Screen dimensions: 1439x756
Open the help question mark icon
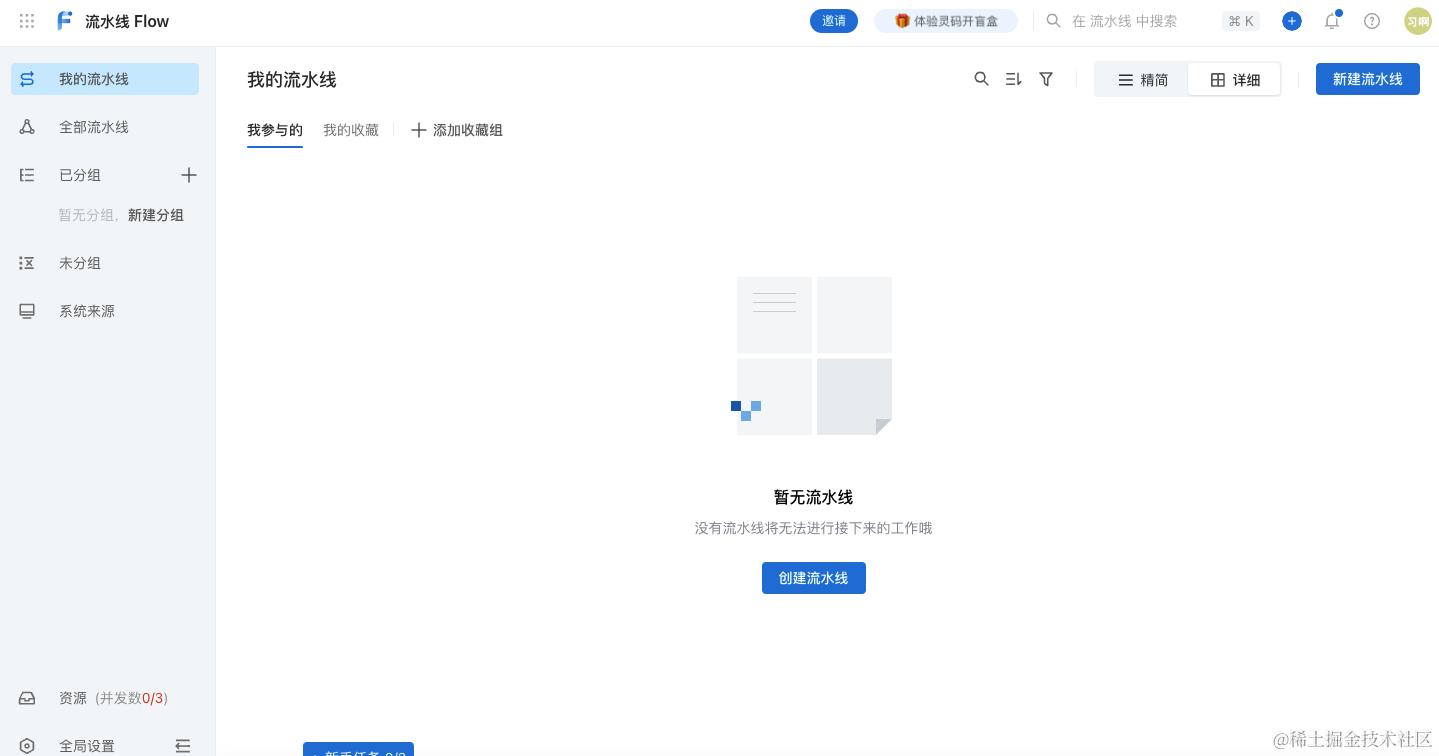(1372, 21)
